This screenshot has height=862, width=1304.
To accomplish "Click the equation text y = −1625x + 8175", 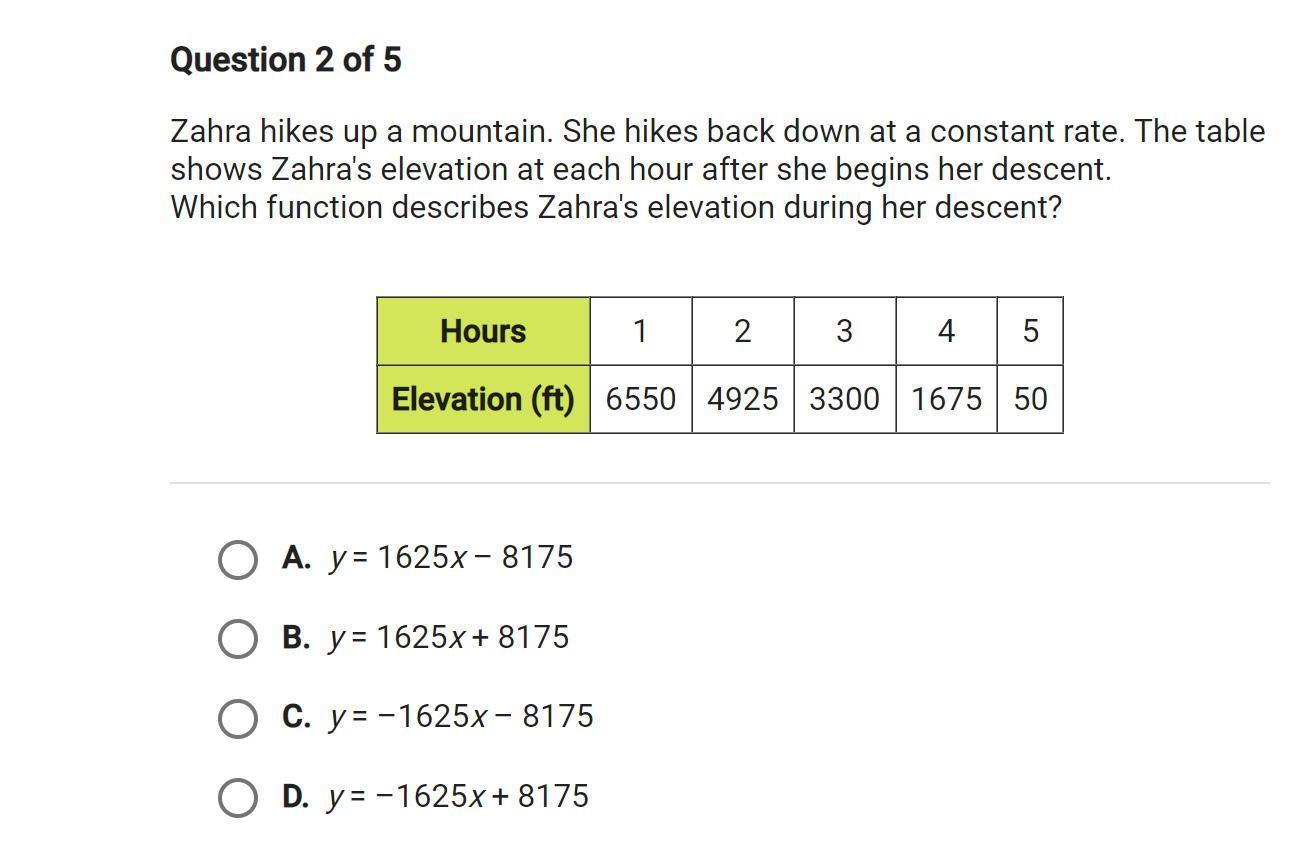I will 458,796.
